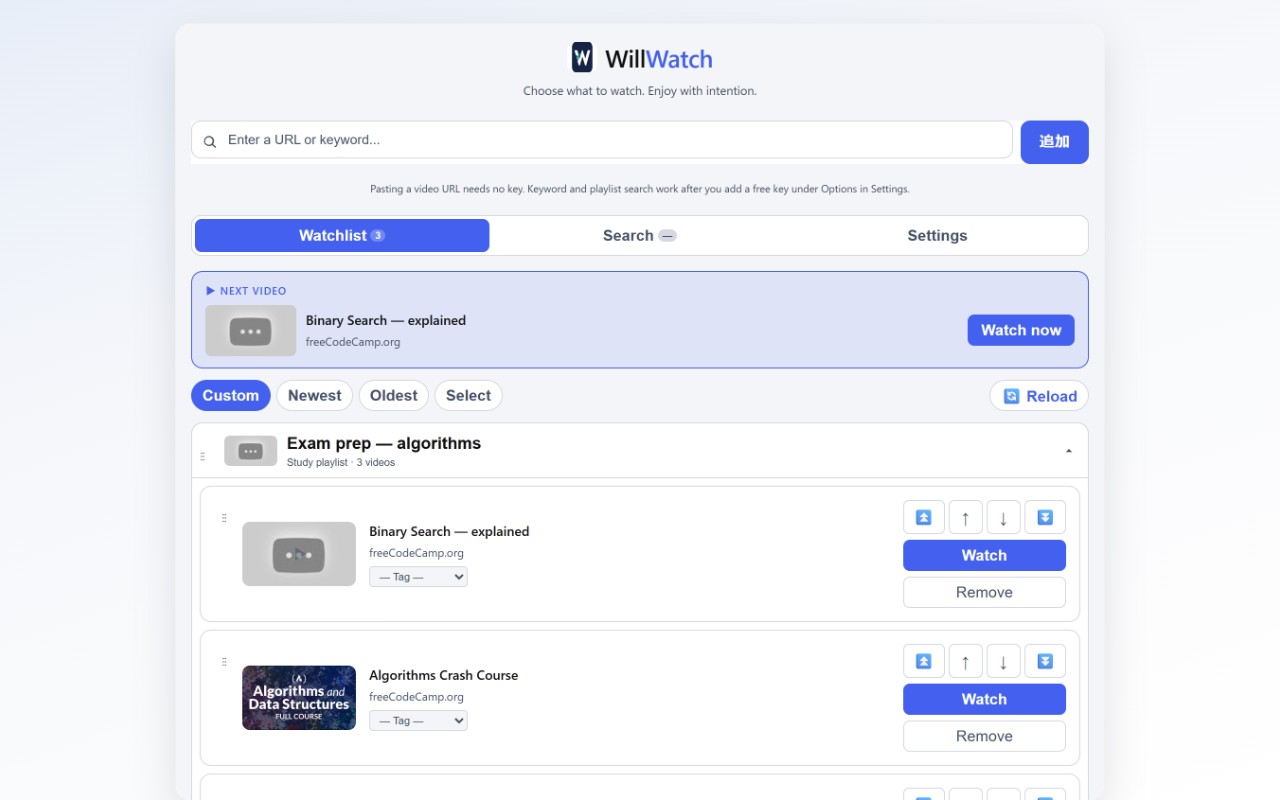Remove Binary Search from watchlist
1280x800 pixels.
984,592
